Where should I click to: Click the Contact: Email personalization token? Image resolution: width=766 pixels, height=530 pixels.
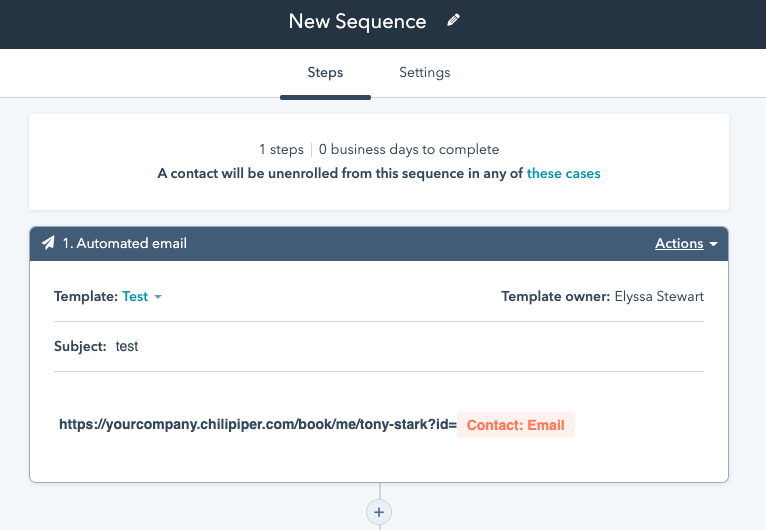pyautogui.click(x=516, y=425)
